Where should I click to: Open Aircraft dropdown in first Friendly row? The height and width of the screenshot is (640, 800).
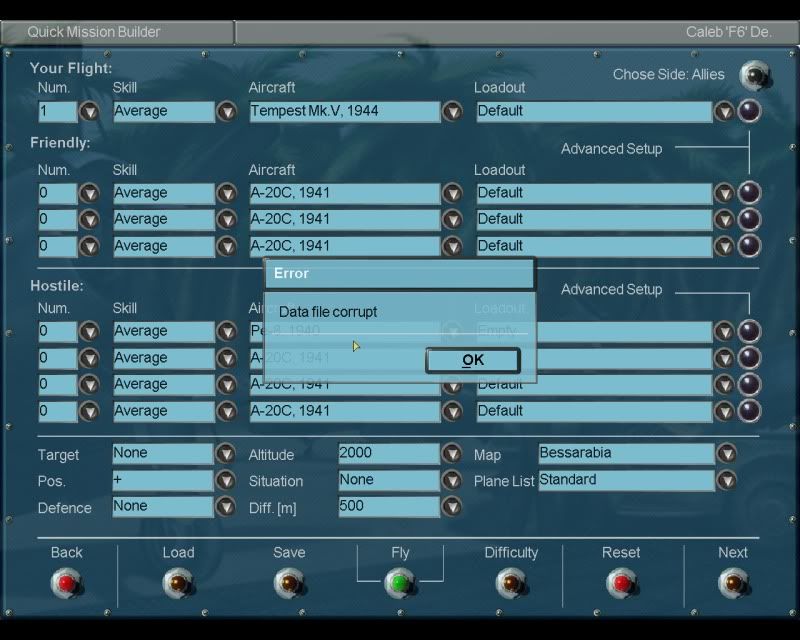tap(452, 193)
